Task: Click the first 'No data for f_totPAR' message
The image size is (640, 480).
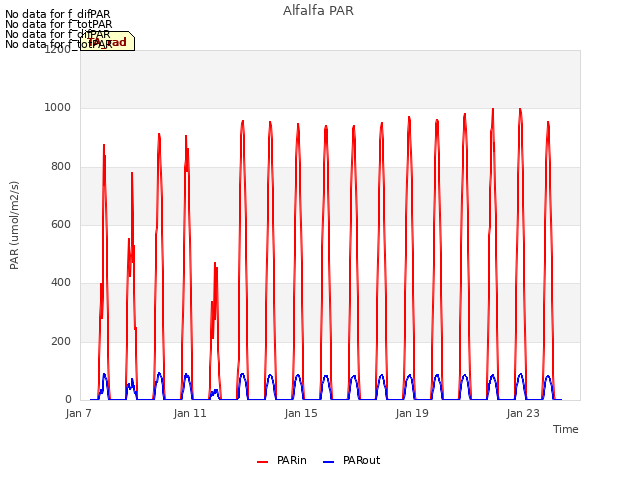Action: 58,24
